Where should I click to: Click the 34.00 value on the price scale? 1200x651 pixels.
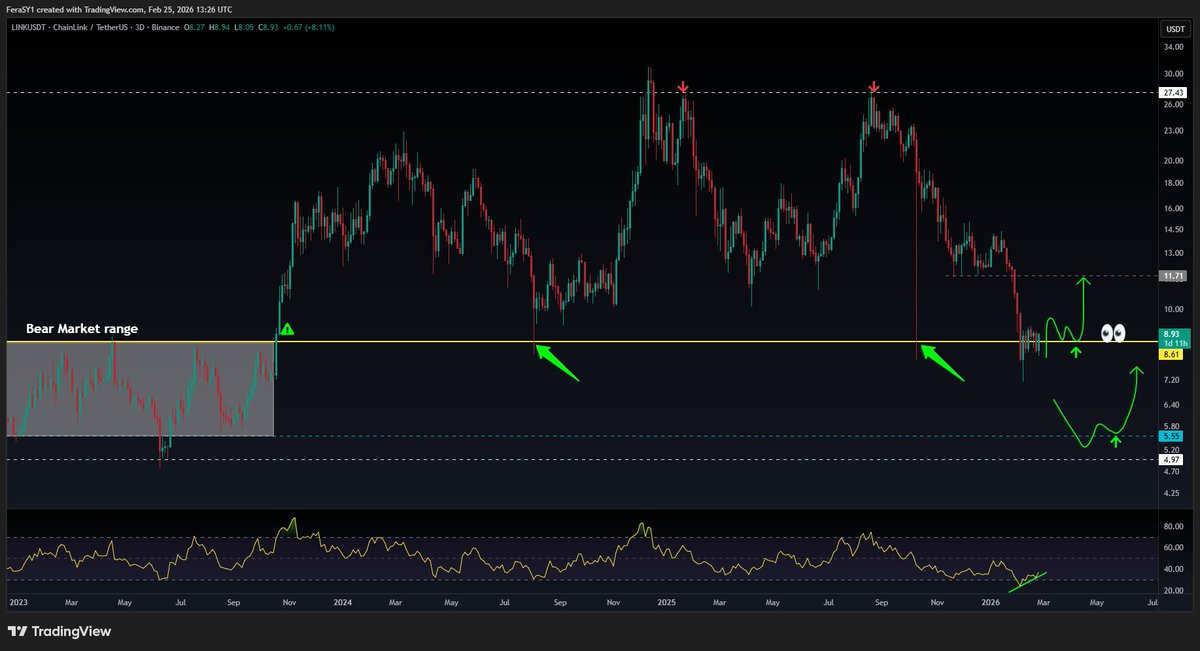coord(1173,46)
